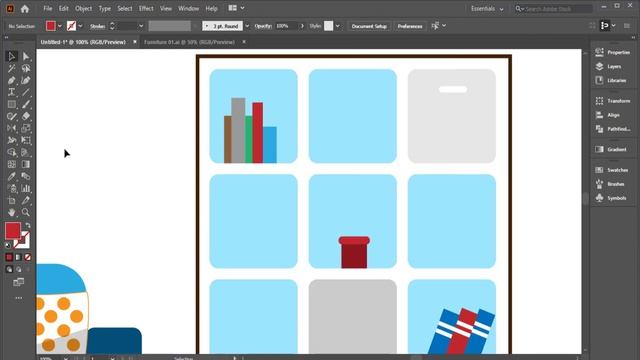Open the Properties panel
640x360 pixels.
pyautogui.click(x=613, y=52)
